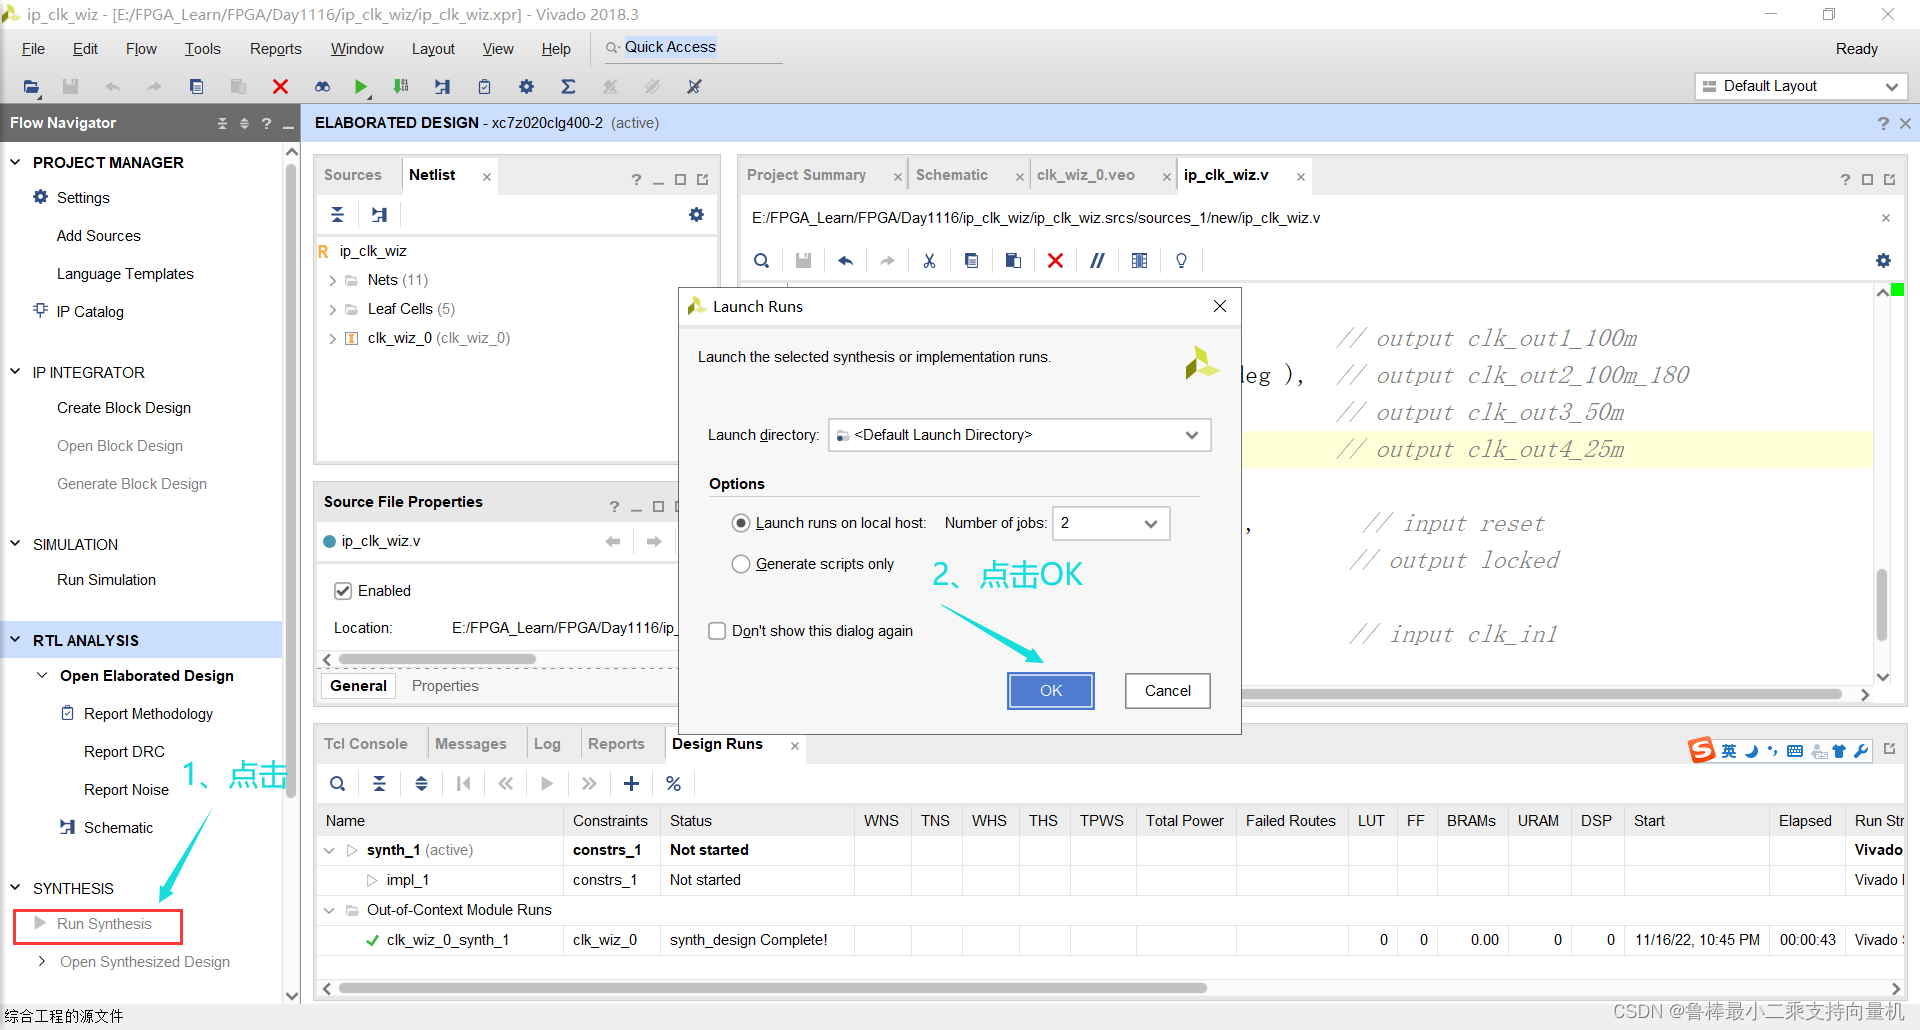The image size is (1920, 1030).
Task: Click the red X cancel icon in main toolbar
Action: [280, 87]
